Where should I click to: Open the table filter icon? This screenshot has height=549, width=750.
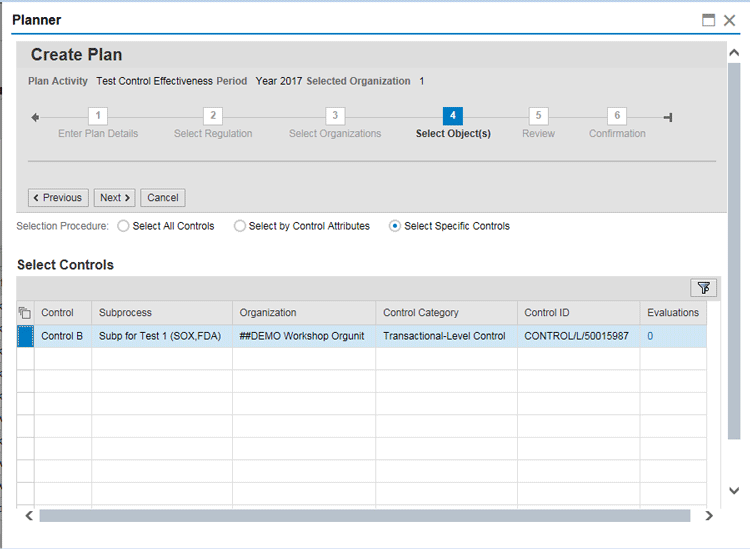(704, 288)
